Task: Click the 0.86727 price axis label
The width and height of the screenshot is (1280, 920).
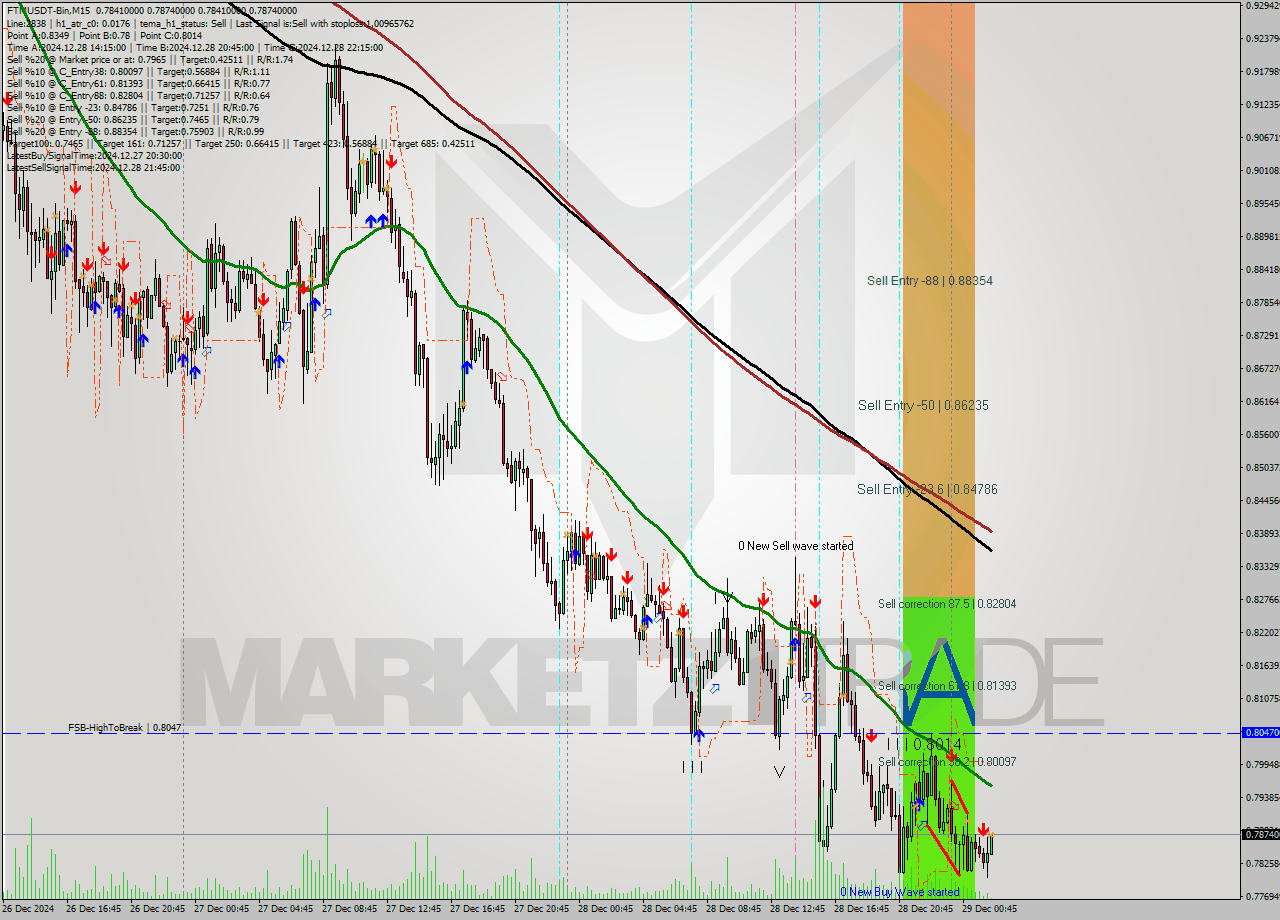Action: coord(1263,369)
